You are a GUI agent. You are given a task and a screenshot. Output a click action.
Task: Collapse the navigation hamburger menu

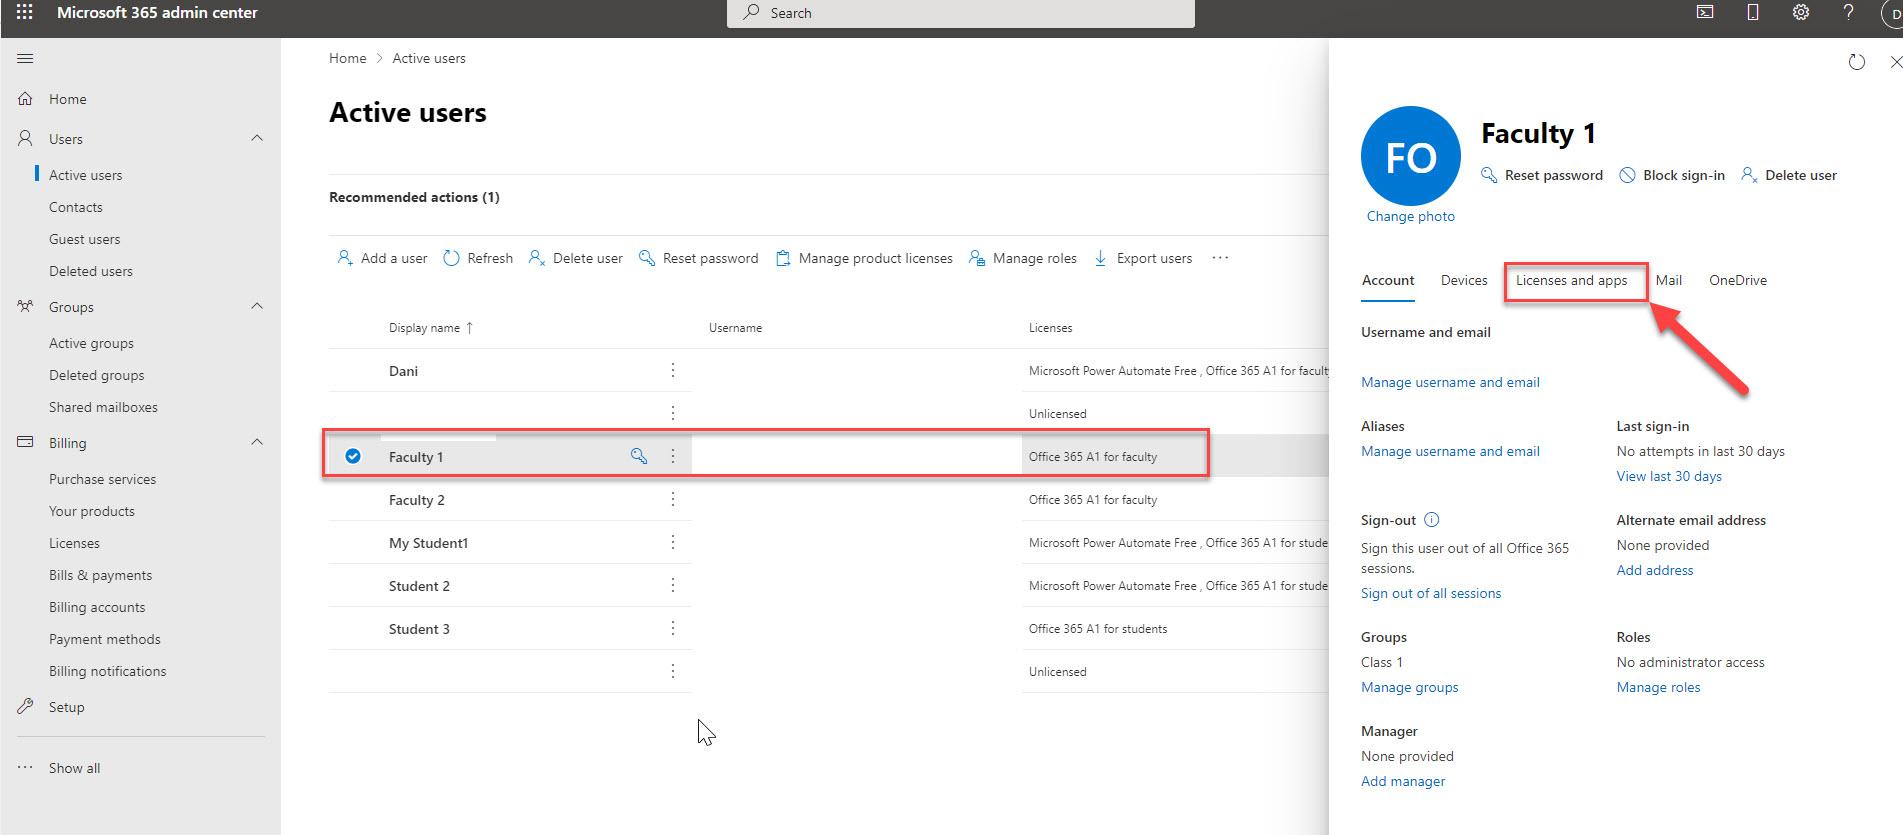(25, 59)
